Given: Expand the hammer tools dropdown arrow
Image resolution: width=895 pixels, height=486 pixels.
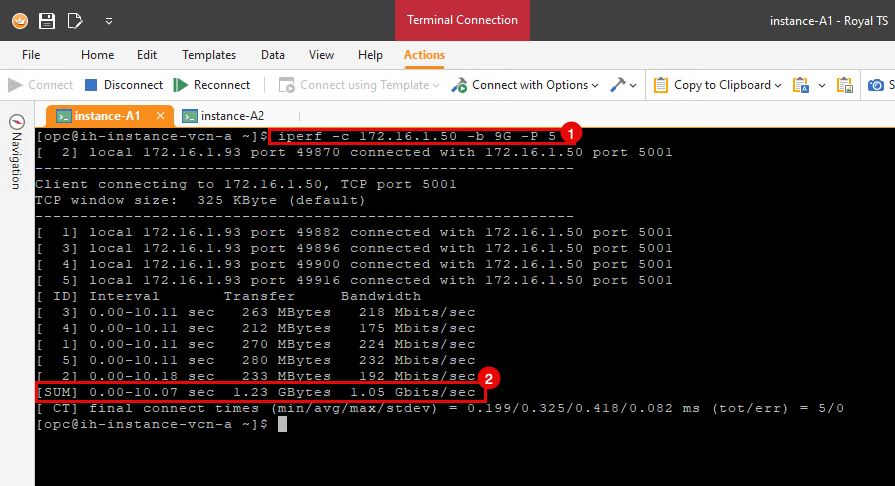Looking at the screenshot, I should (x=633, y=85).
